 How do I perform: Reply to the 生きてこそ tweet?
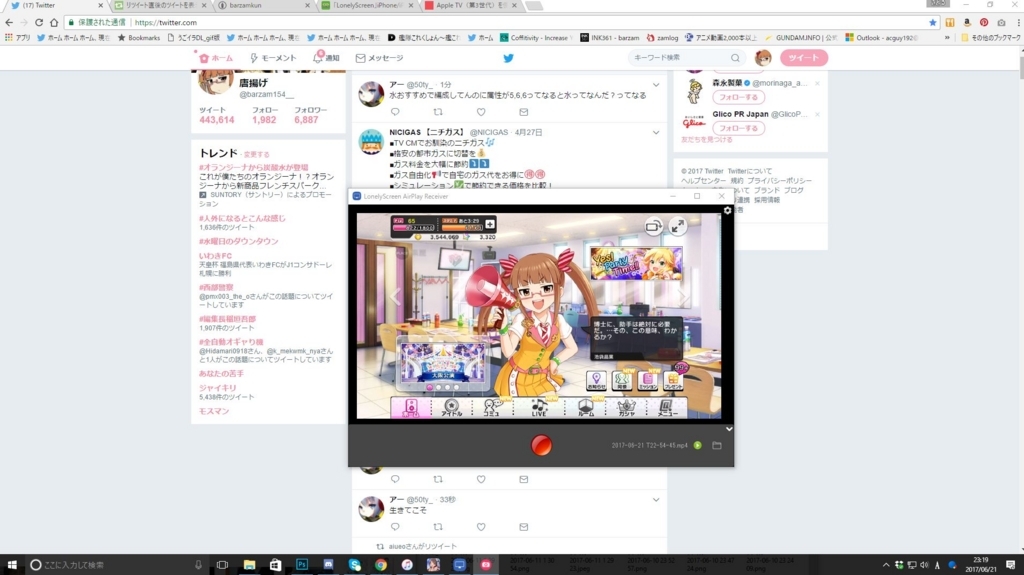395,527
